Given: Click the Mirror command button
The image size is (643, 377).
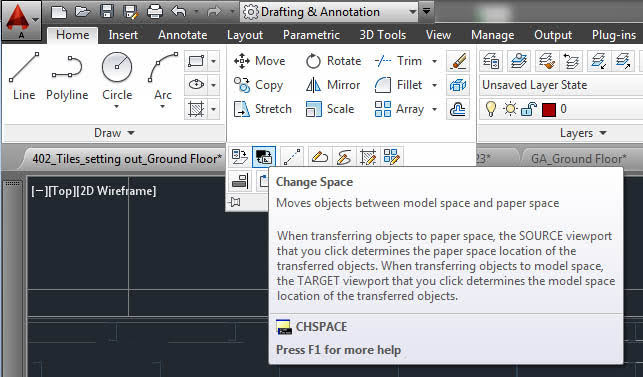Looking at the screenshot, I should tap(333, 85).
